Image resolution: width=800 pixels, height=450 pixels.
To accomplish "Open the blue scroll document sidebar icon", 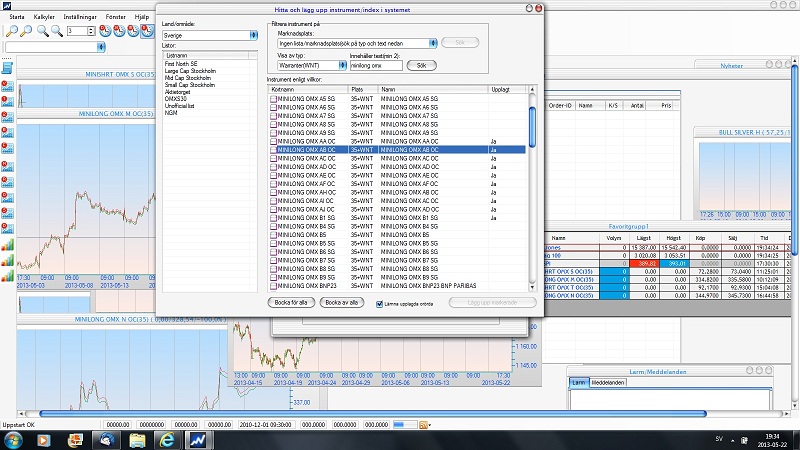I will pos(6,68).
